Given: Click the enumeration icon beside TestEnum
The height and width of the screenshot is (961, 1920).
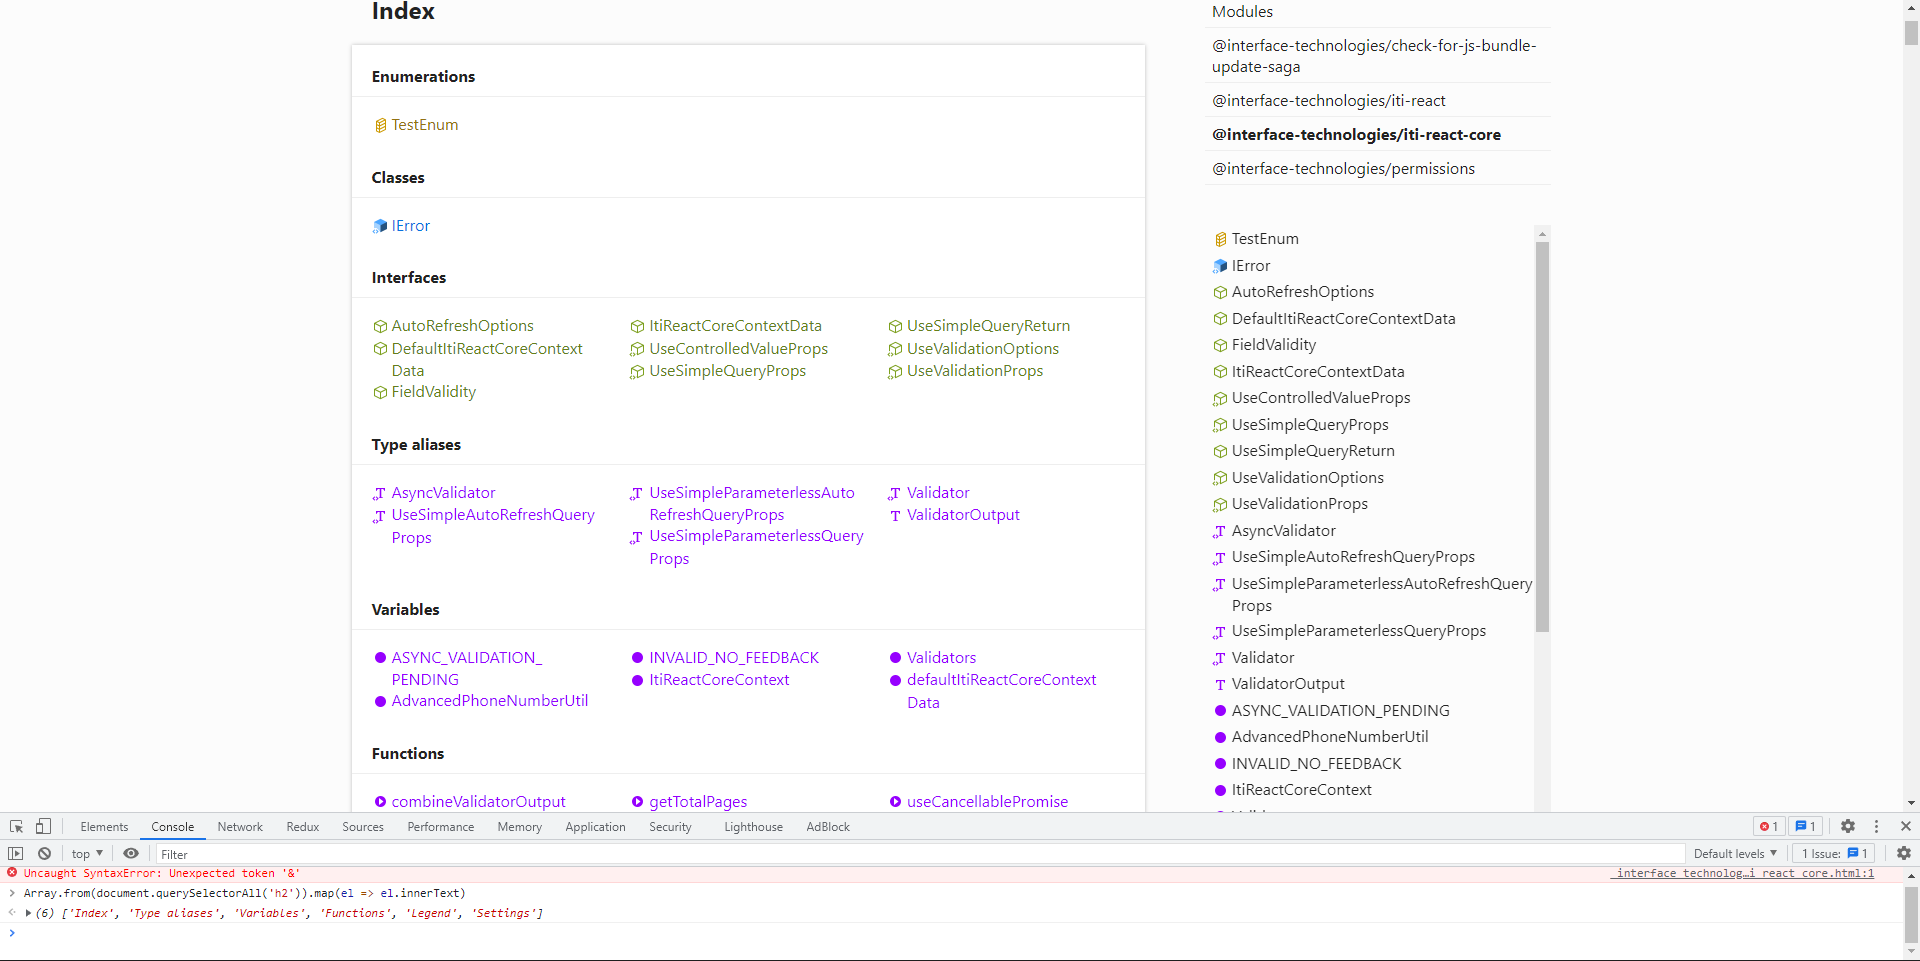Looking at the screenshot, I should tap(380, 124).
